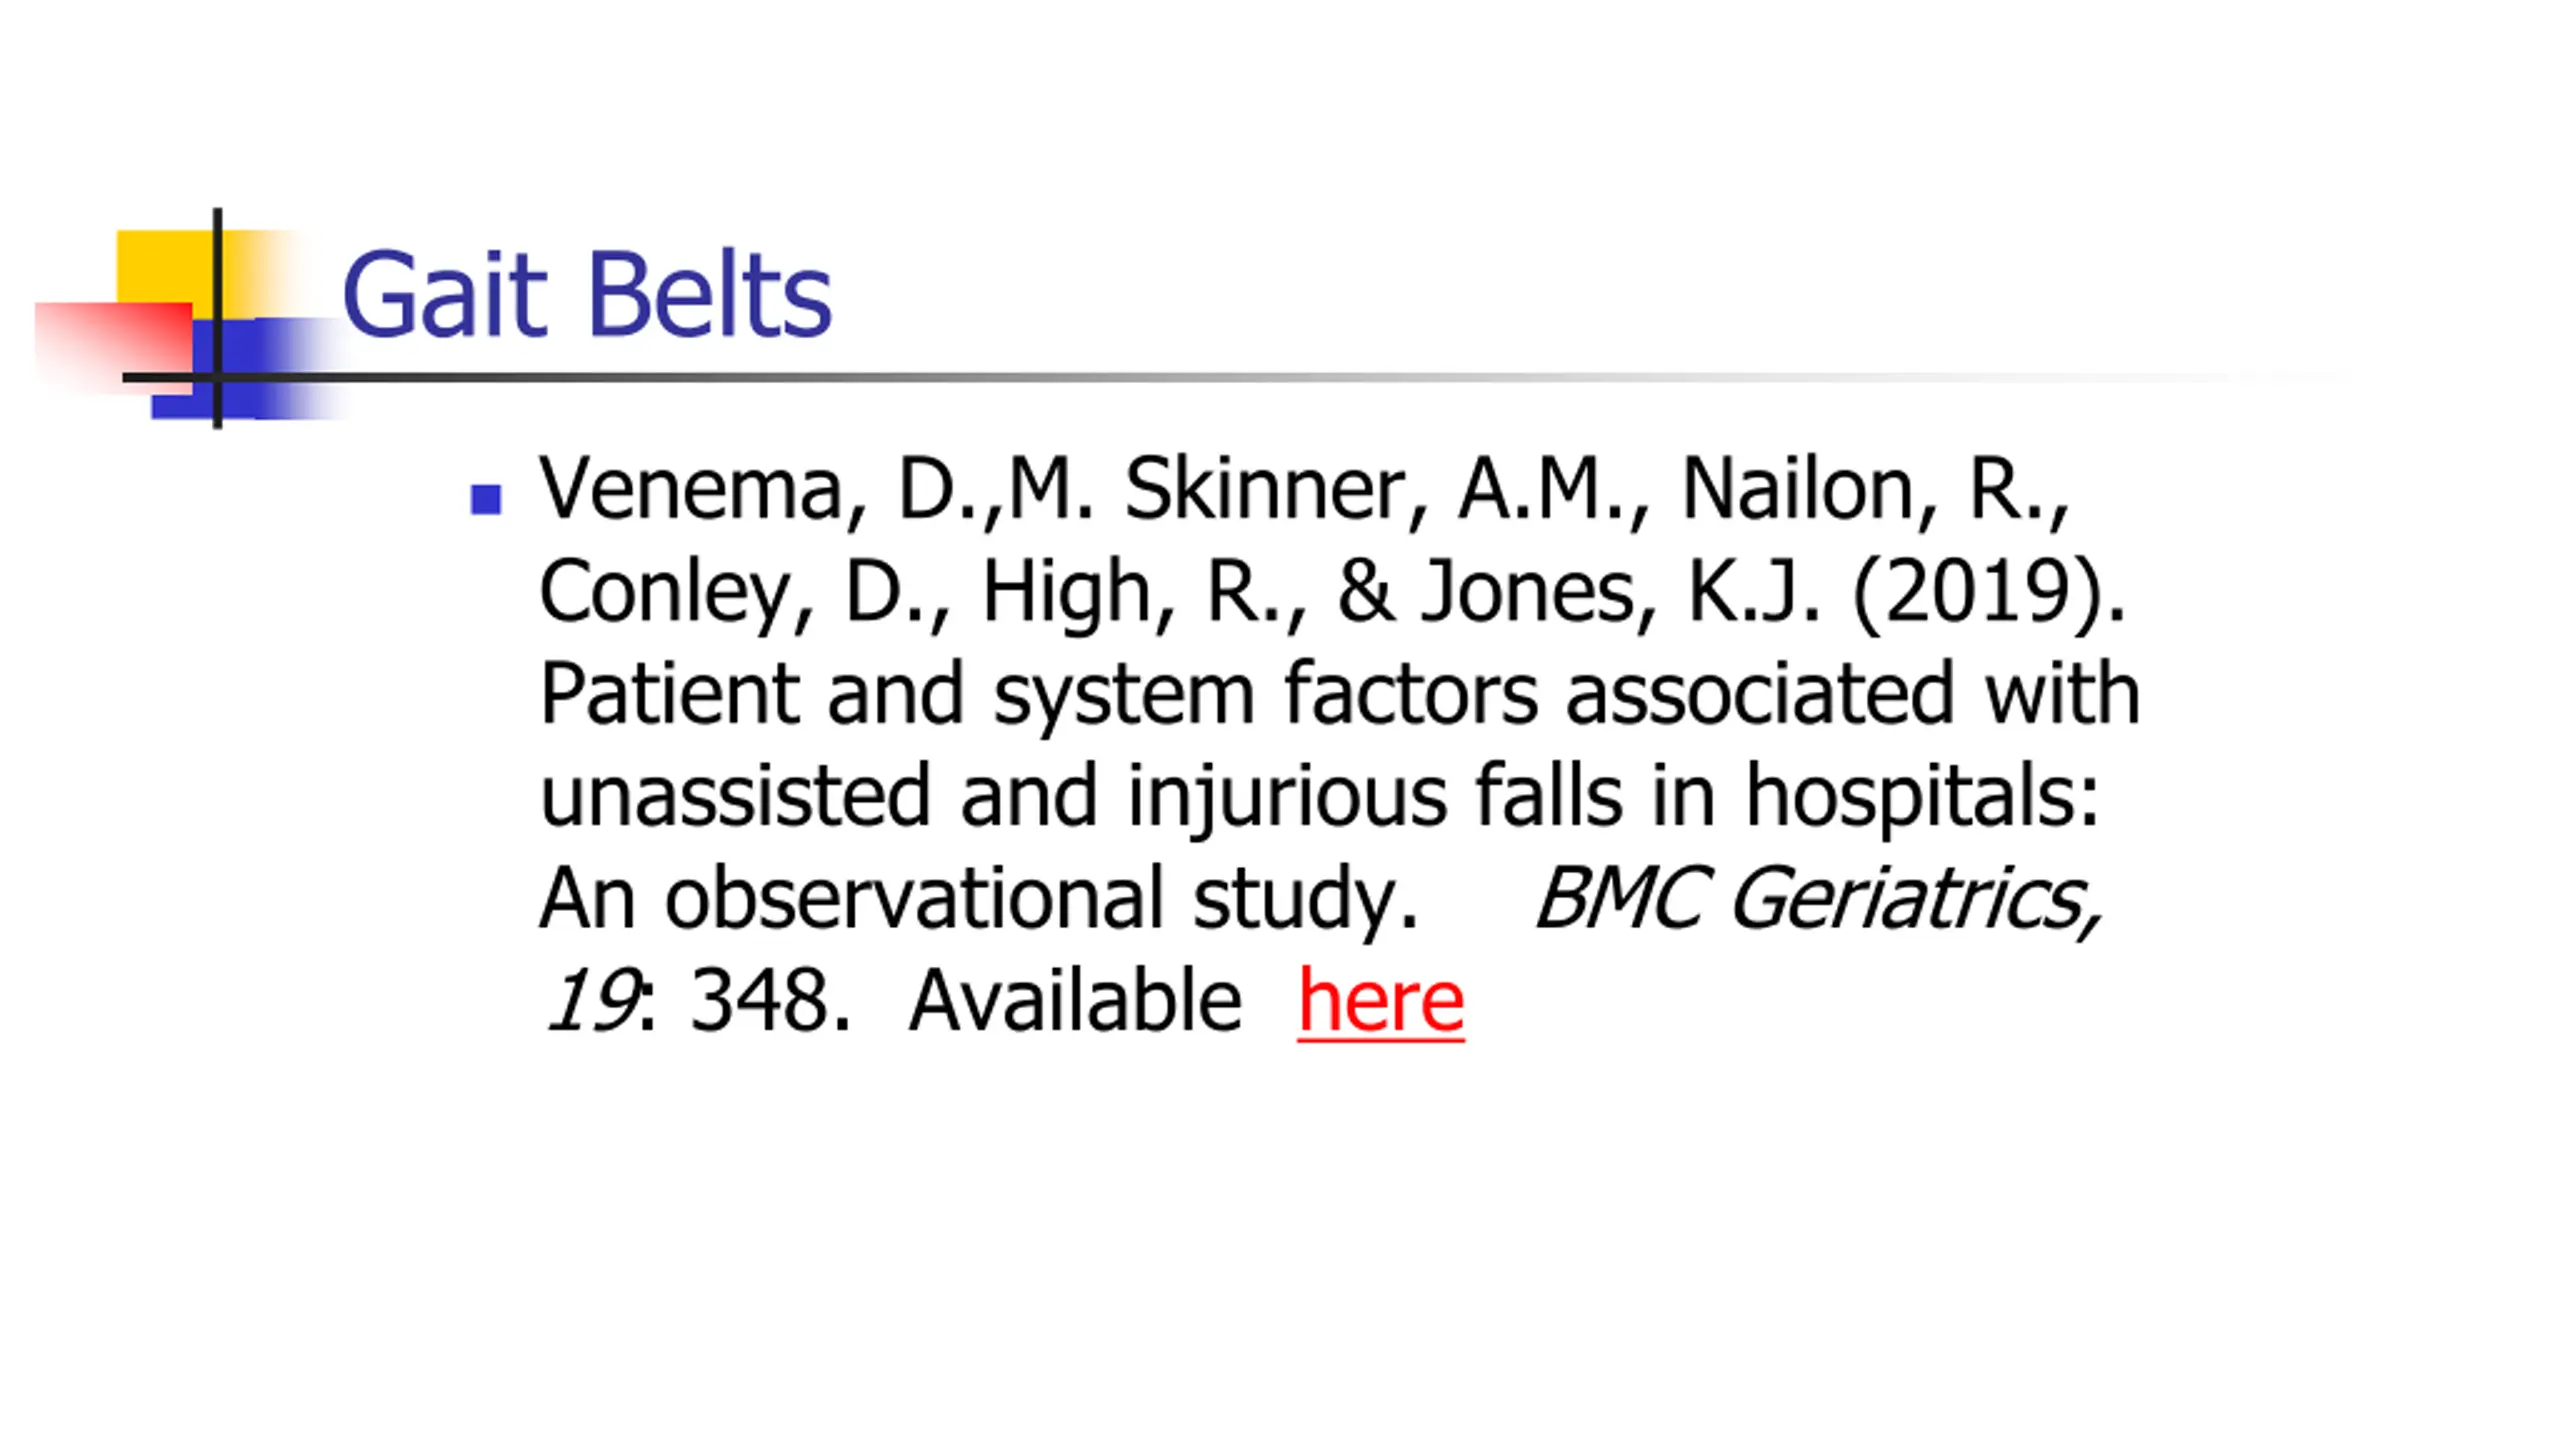Click the word 'hospitals:' in citation
This screenshot has width=2560, height=1440.
[x=1921, y=797]
